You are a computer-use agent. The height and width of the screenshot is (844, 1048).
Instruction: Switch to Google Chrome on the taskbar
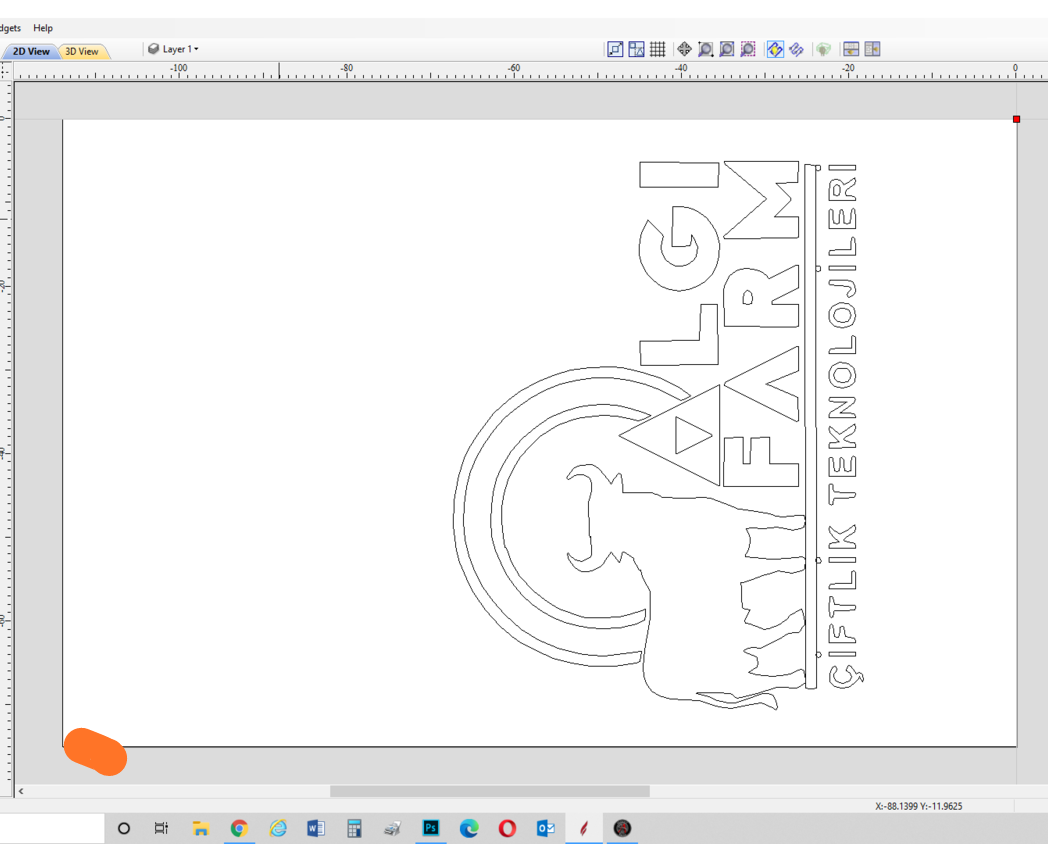click(x=239, y=829)
